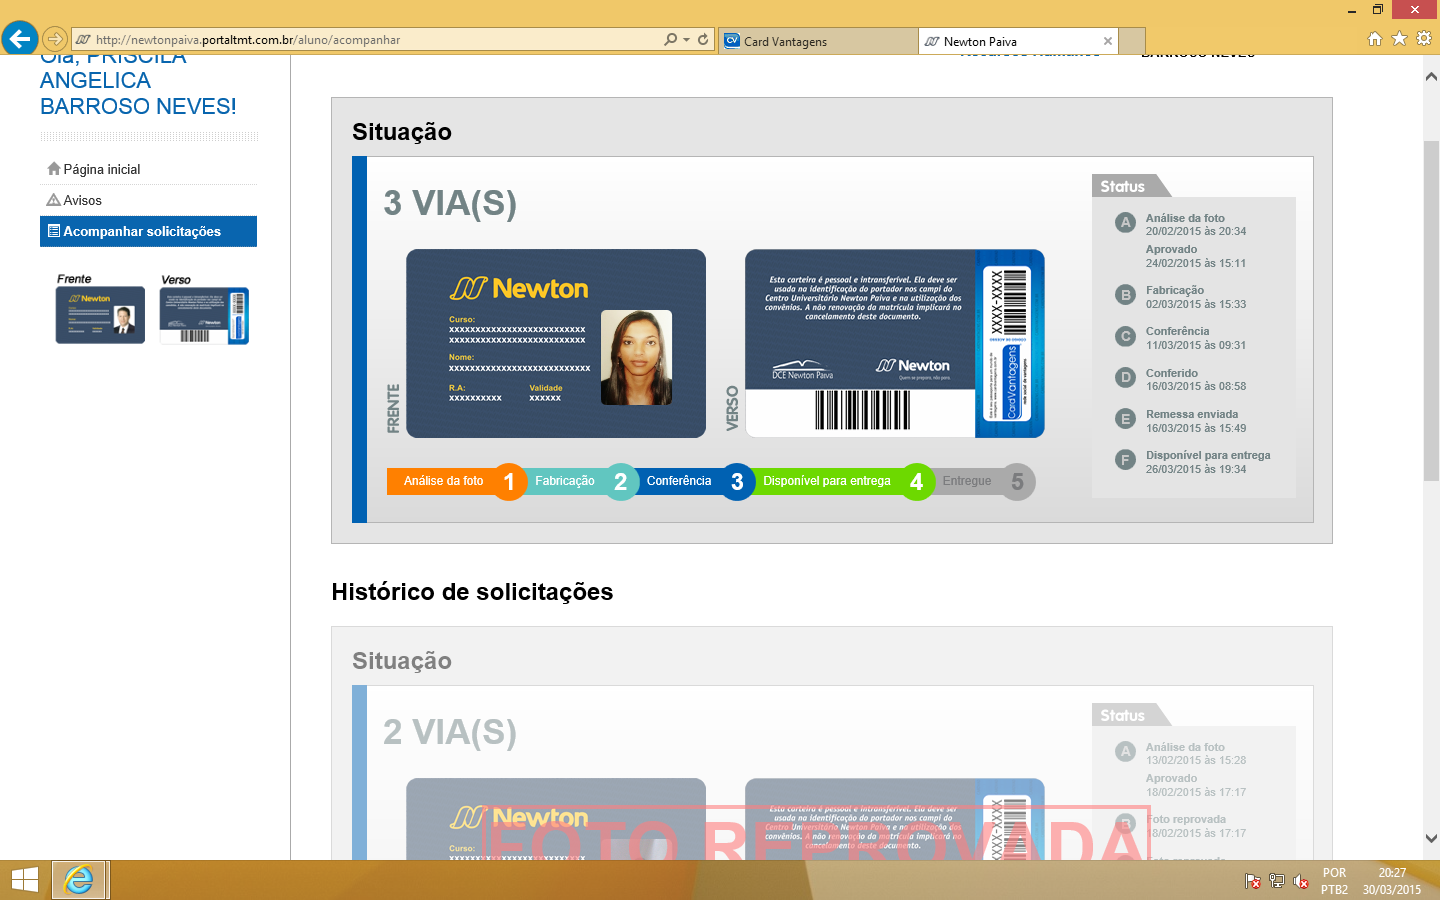Click Internet Explorer icon in taskbar

click(79, 880)
